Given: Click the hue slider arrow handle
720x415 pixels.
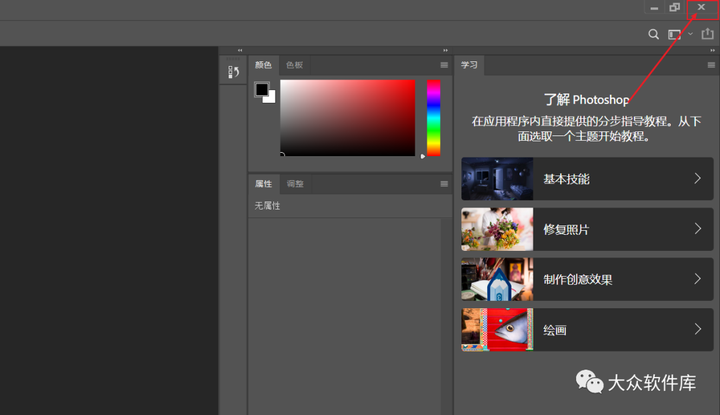Looking at the screenshot, I should pos(423,156).
